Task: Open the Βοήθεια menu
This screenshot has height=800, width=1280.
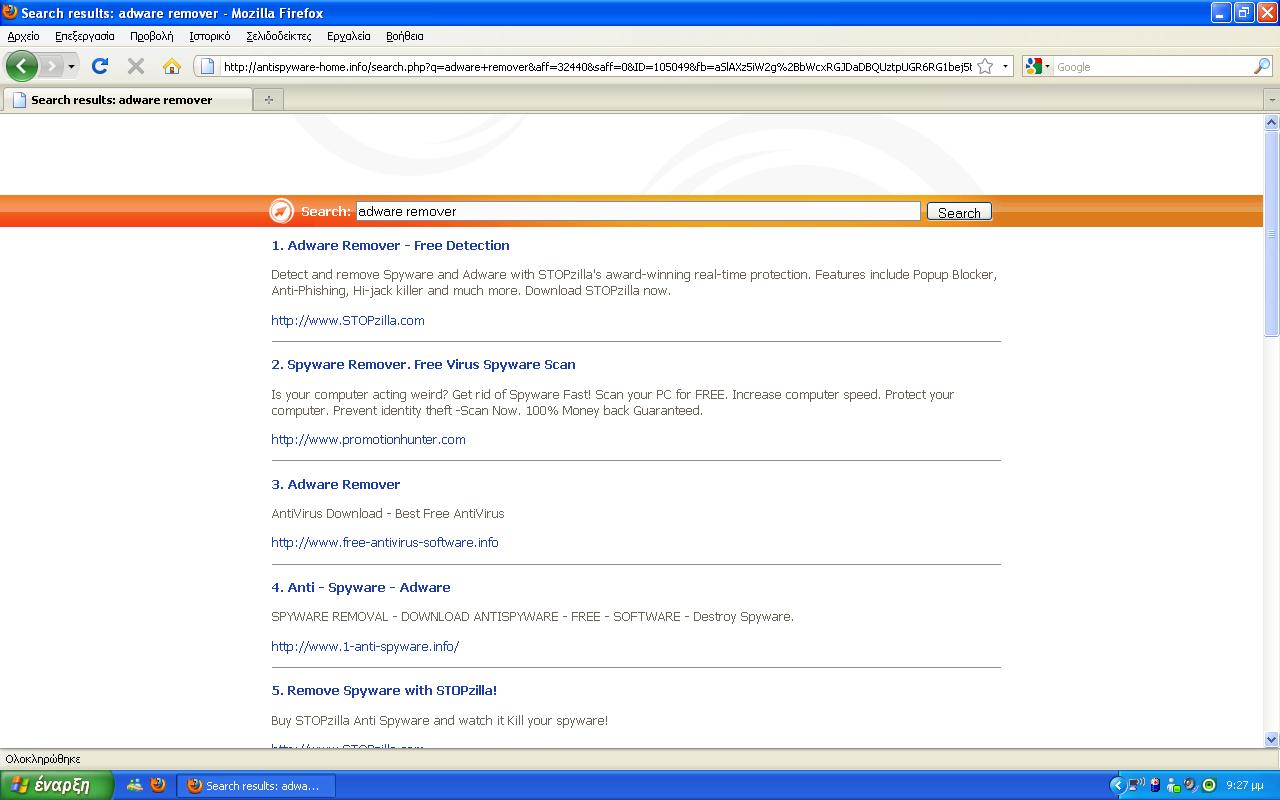Action: [x=405, y=36]
